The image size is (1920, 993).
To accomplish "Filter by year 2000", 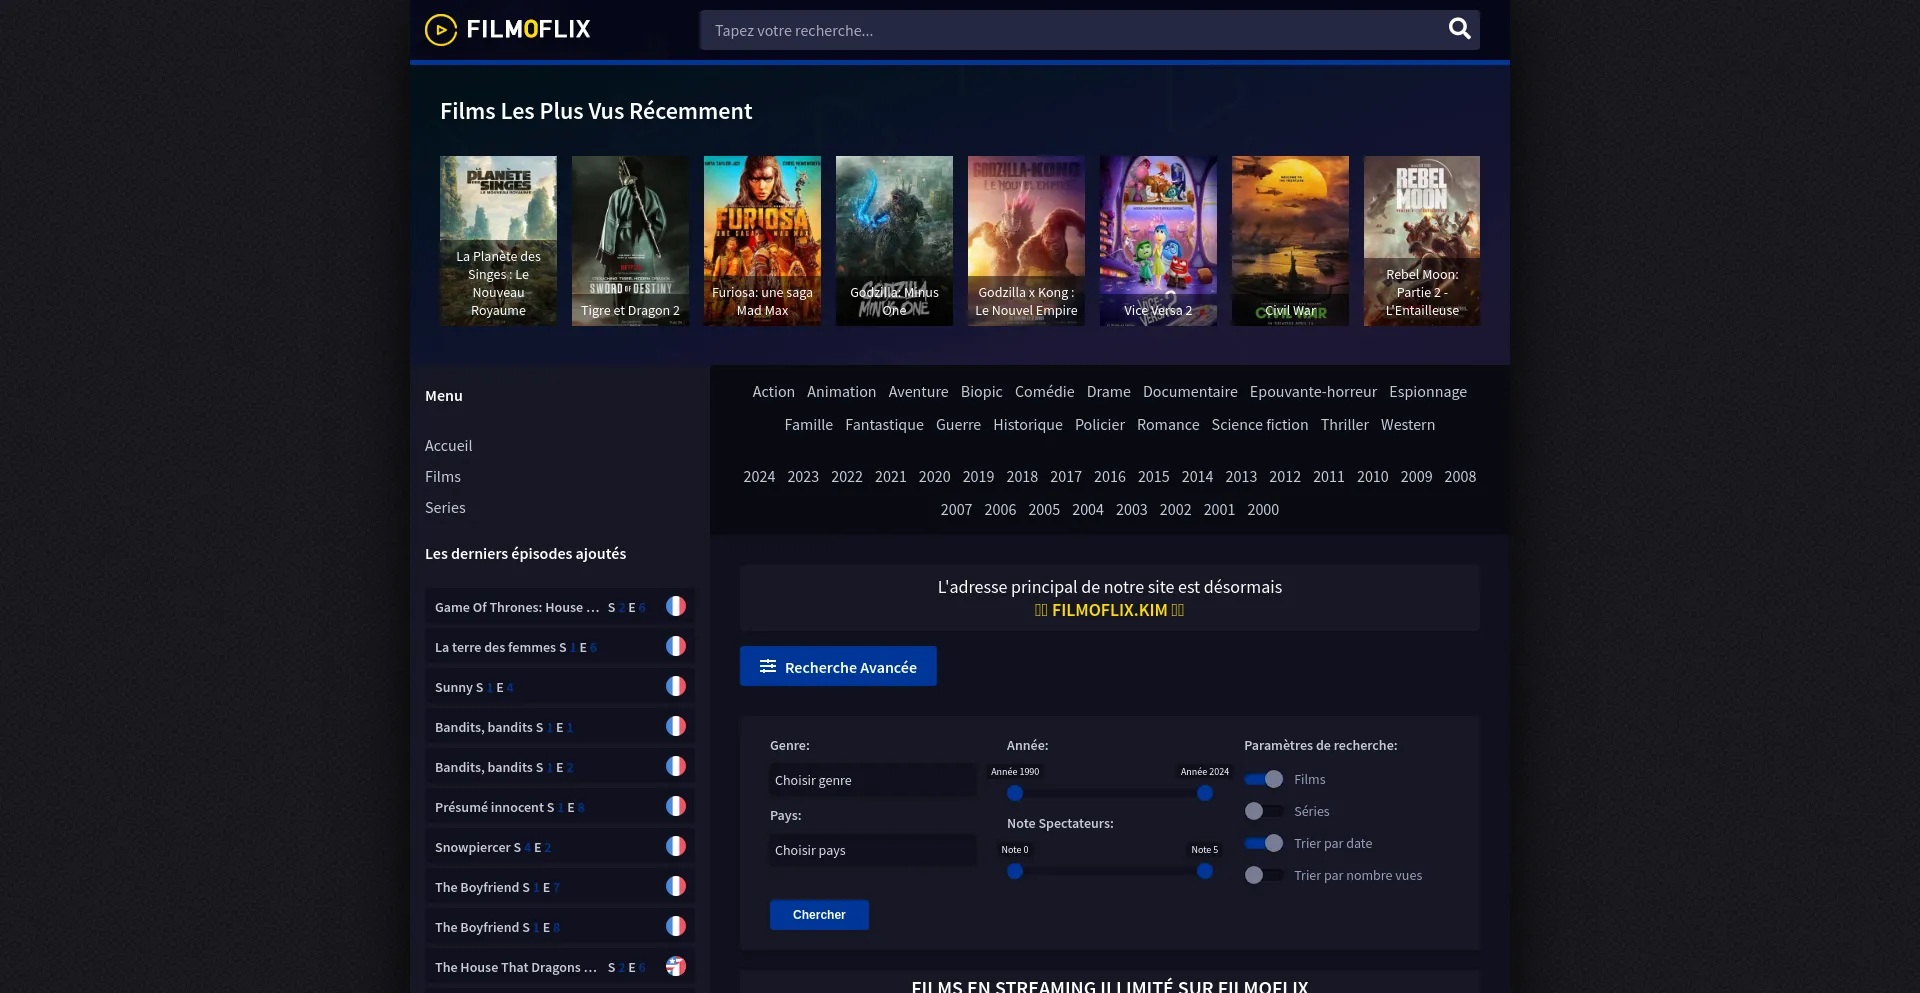I will pos(1263,509).
